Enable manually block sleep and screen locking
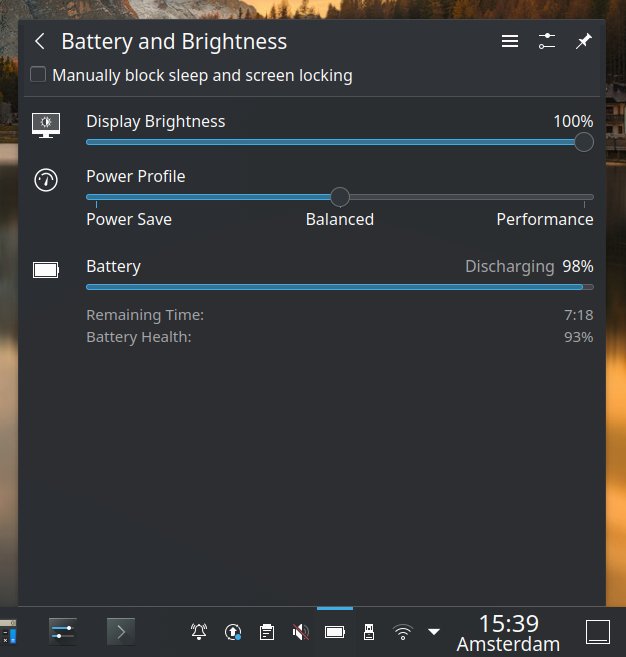This screenshot has width=626, height=657. [x=38, y=75]
